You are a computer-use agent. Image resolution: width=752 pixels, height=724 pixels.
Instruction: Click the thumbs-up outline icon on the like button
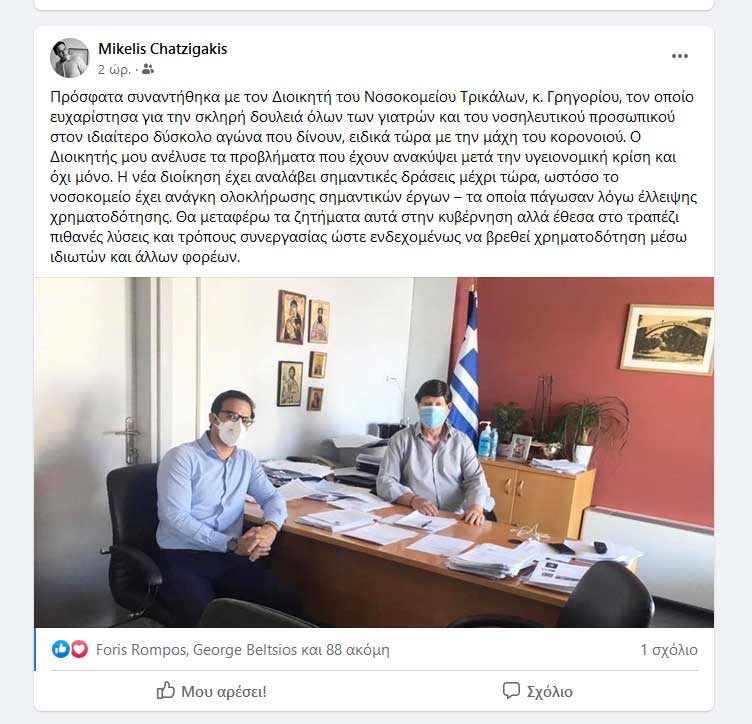pyautogui.click(x=165, y=690)
